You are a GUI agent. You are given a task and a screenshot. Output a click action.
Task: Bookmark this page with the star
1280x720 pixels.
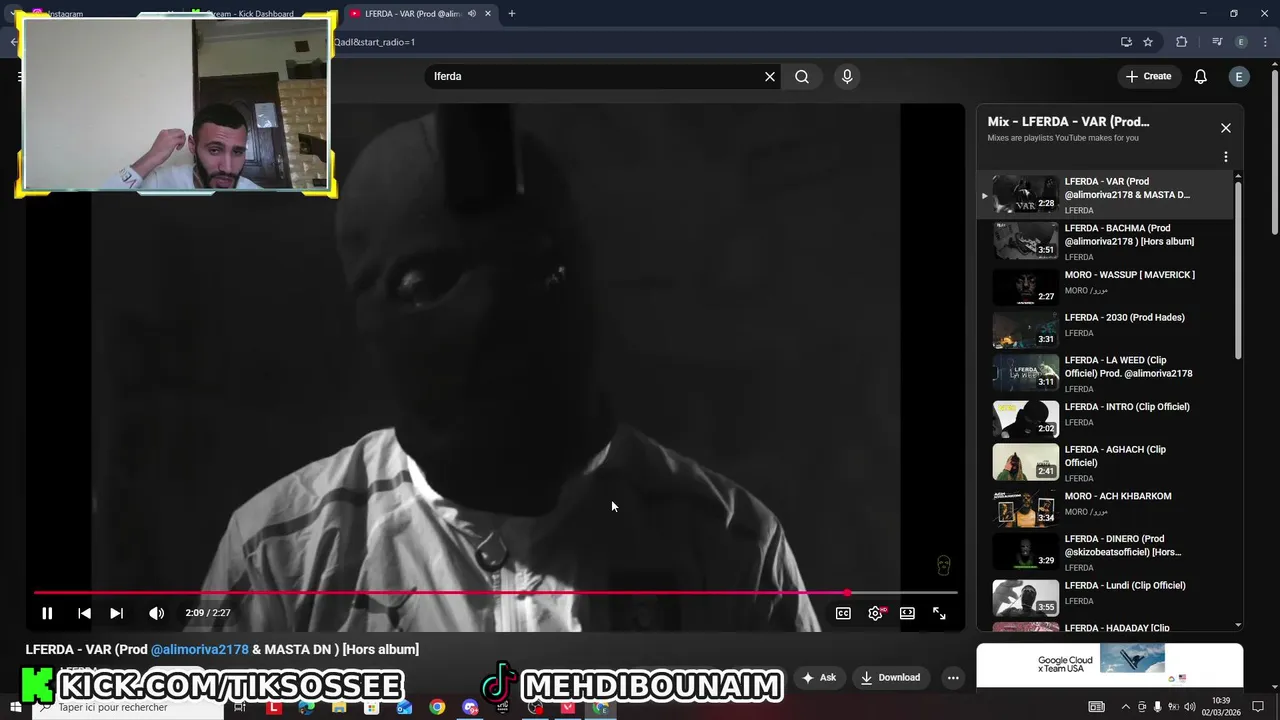pyautogui.click(x=1148, y=42)
